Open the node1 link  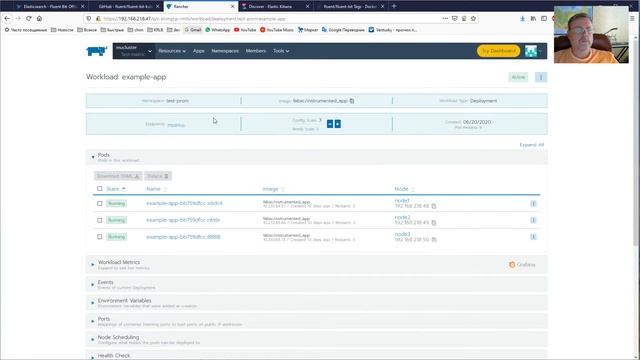(x=402, y=200)
